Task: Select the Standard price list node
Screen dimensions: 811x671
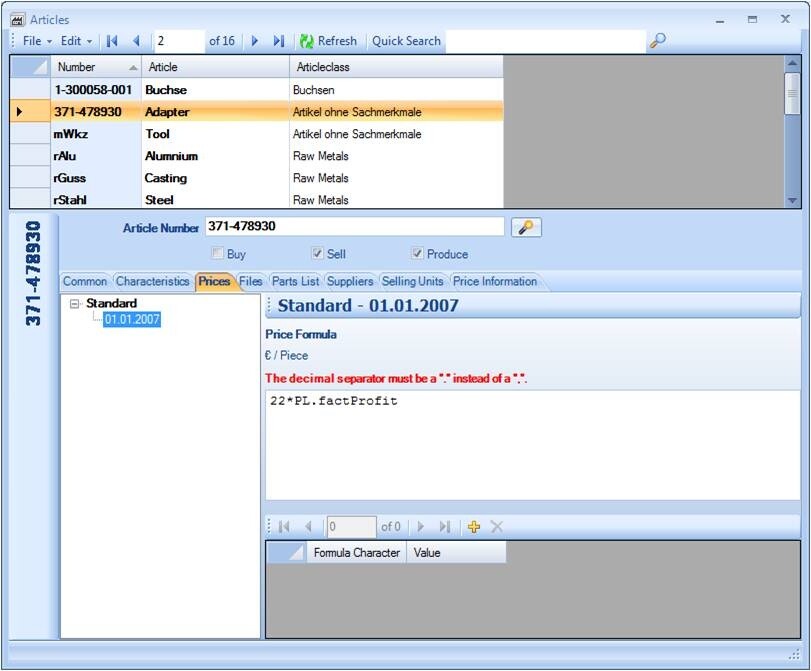Action: (x=111, y=303)
